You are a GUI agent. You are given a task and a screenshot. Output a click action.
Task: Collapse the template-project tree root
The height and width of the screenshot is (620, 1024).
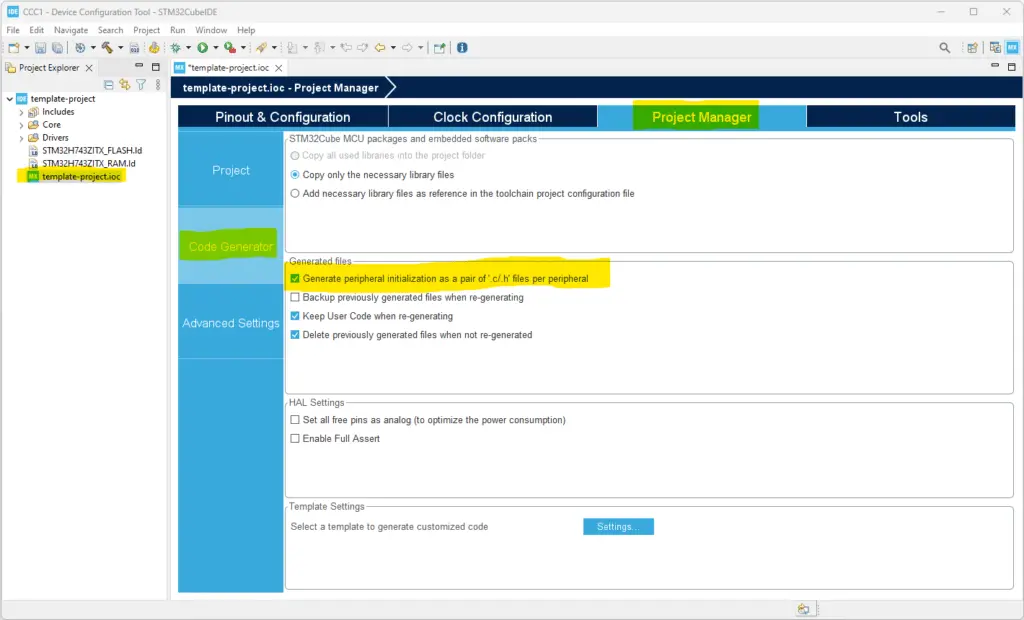pyautogui.click(x=9, y=99)
